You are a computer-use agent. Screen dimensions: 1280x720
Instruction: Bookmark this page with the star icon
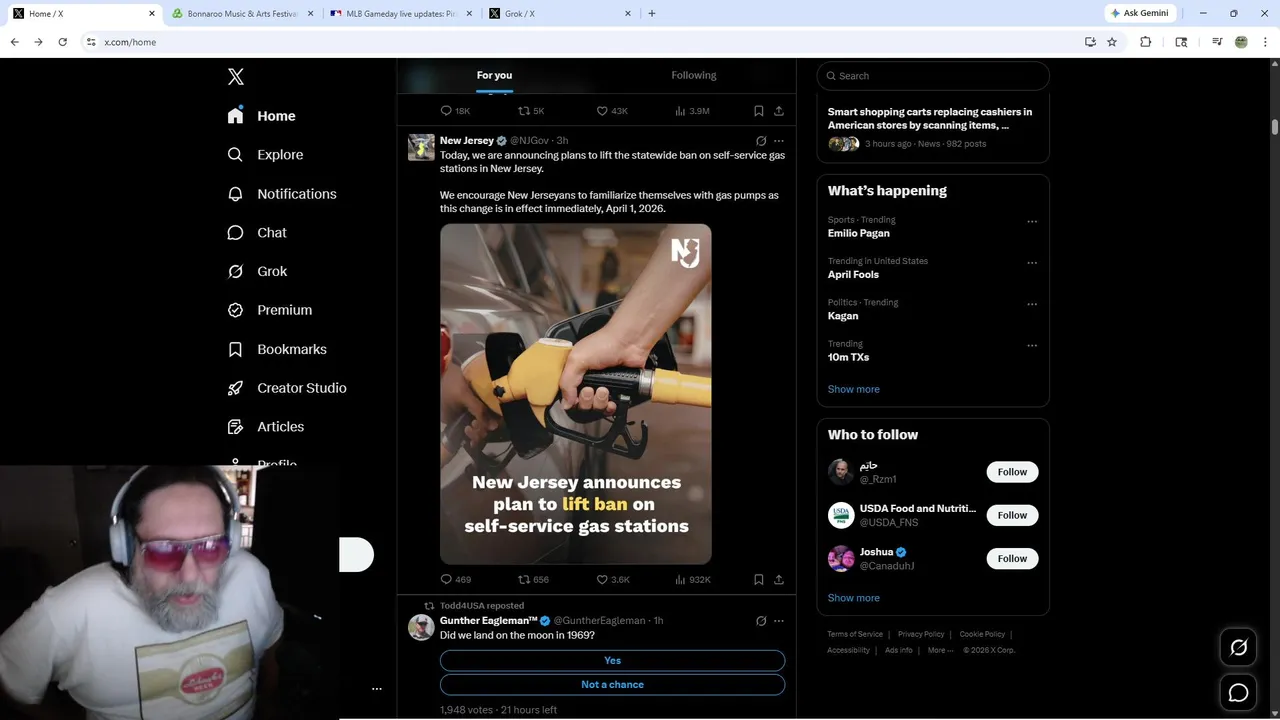tap(1112, 42)
